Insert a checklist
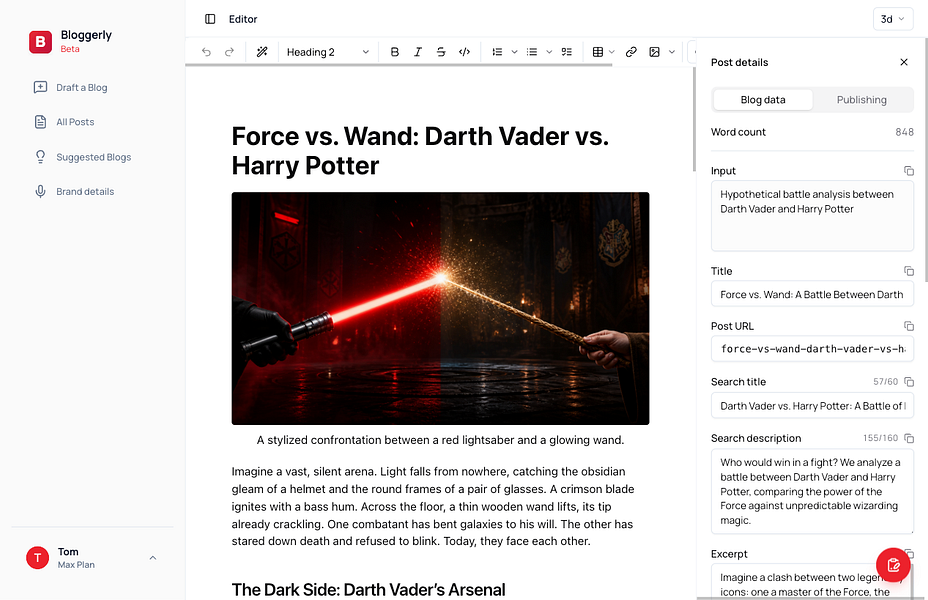The height and width of the screenshot is (600, 928). click(x=567, y=52)
